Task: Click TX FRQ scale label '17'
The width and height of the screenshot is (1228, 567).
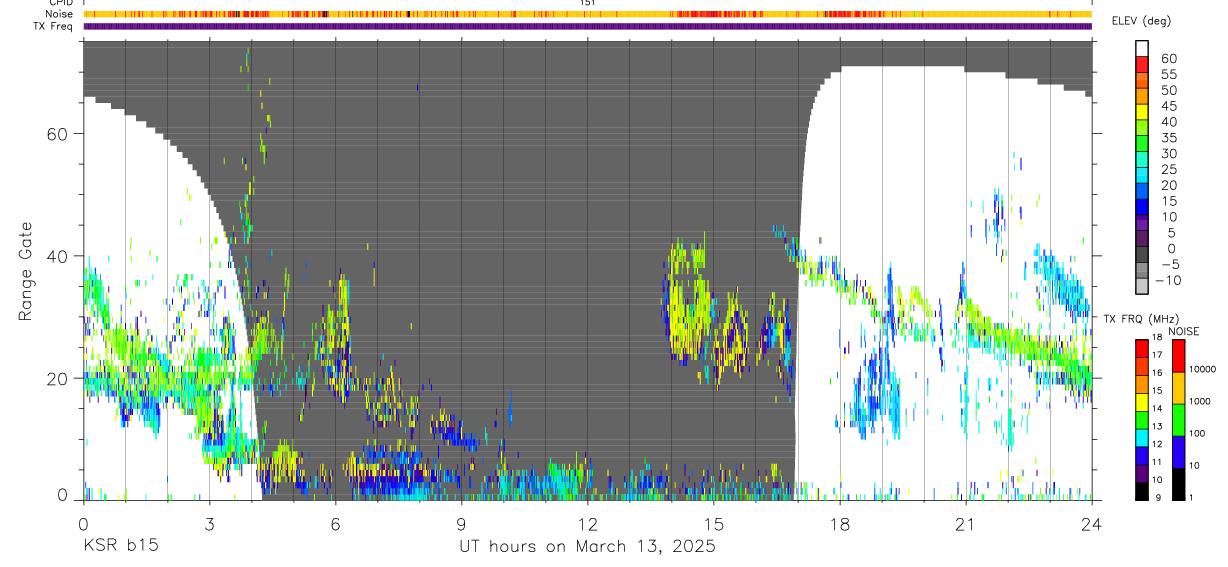Action: point(1159,355)
